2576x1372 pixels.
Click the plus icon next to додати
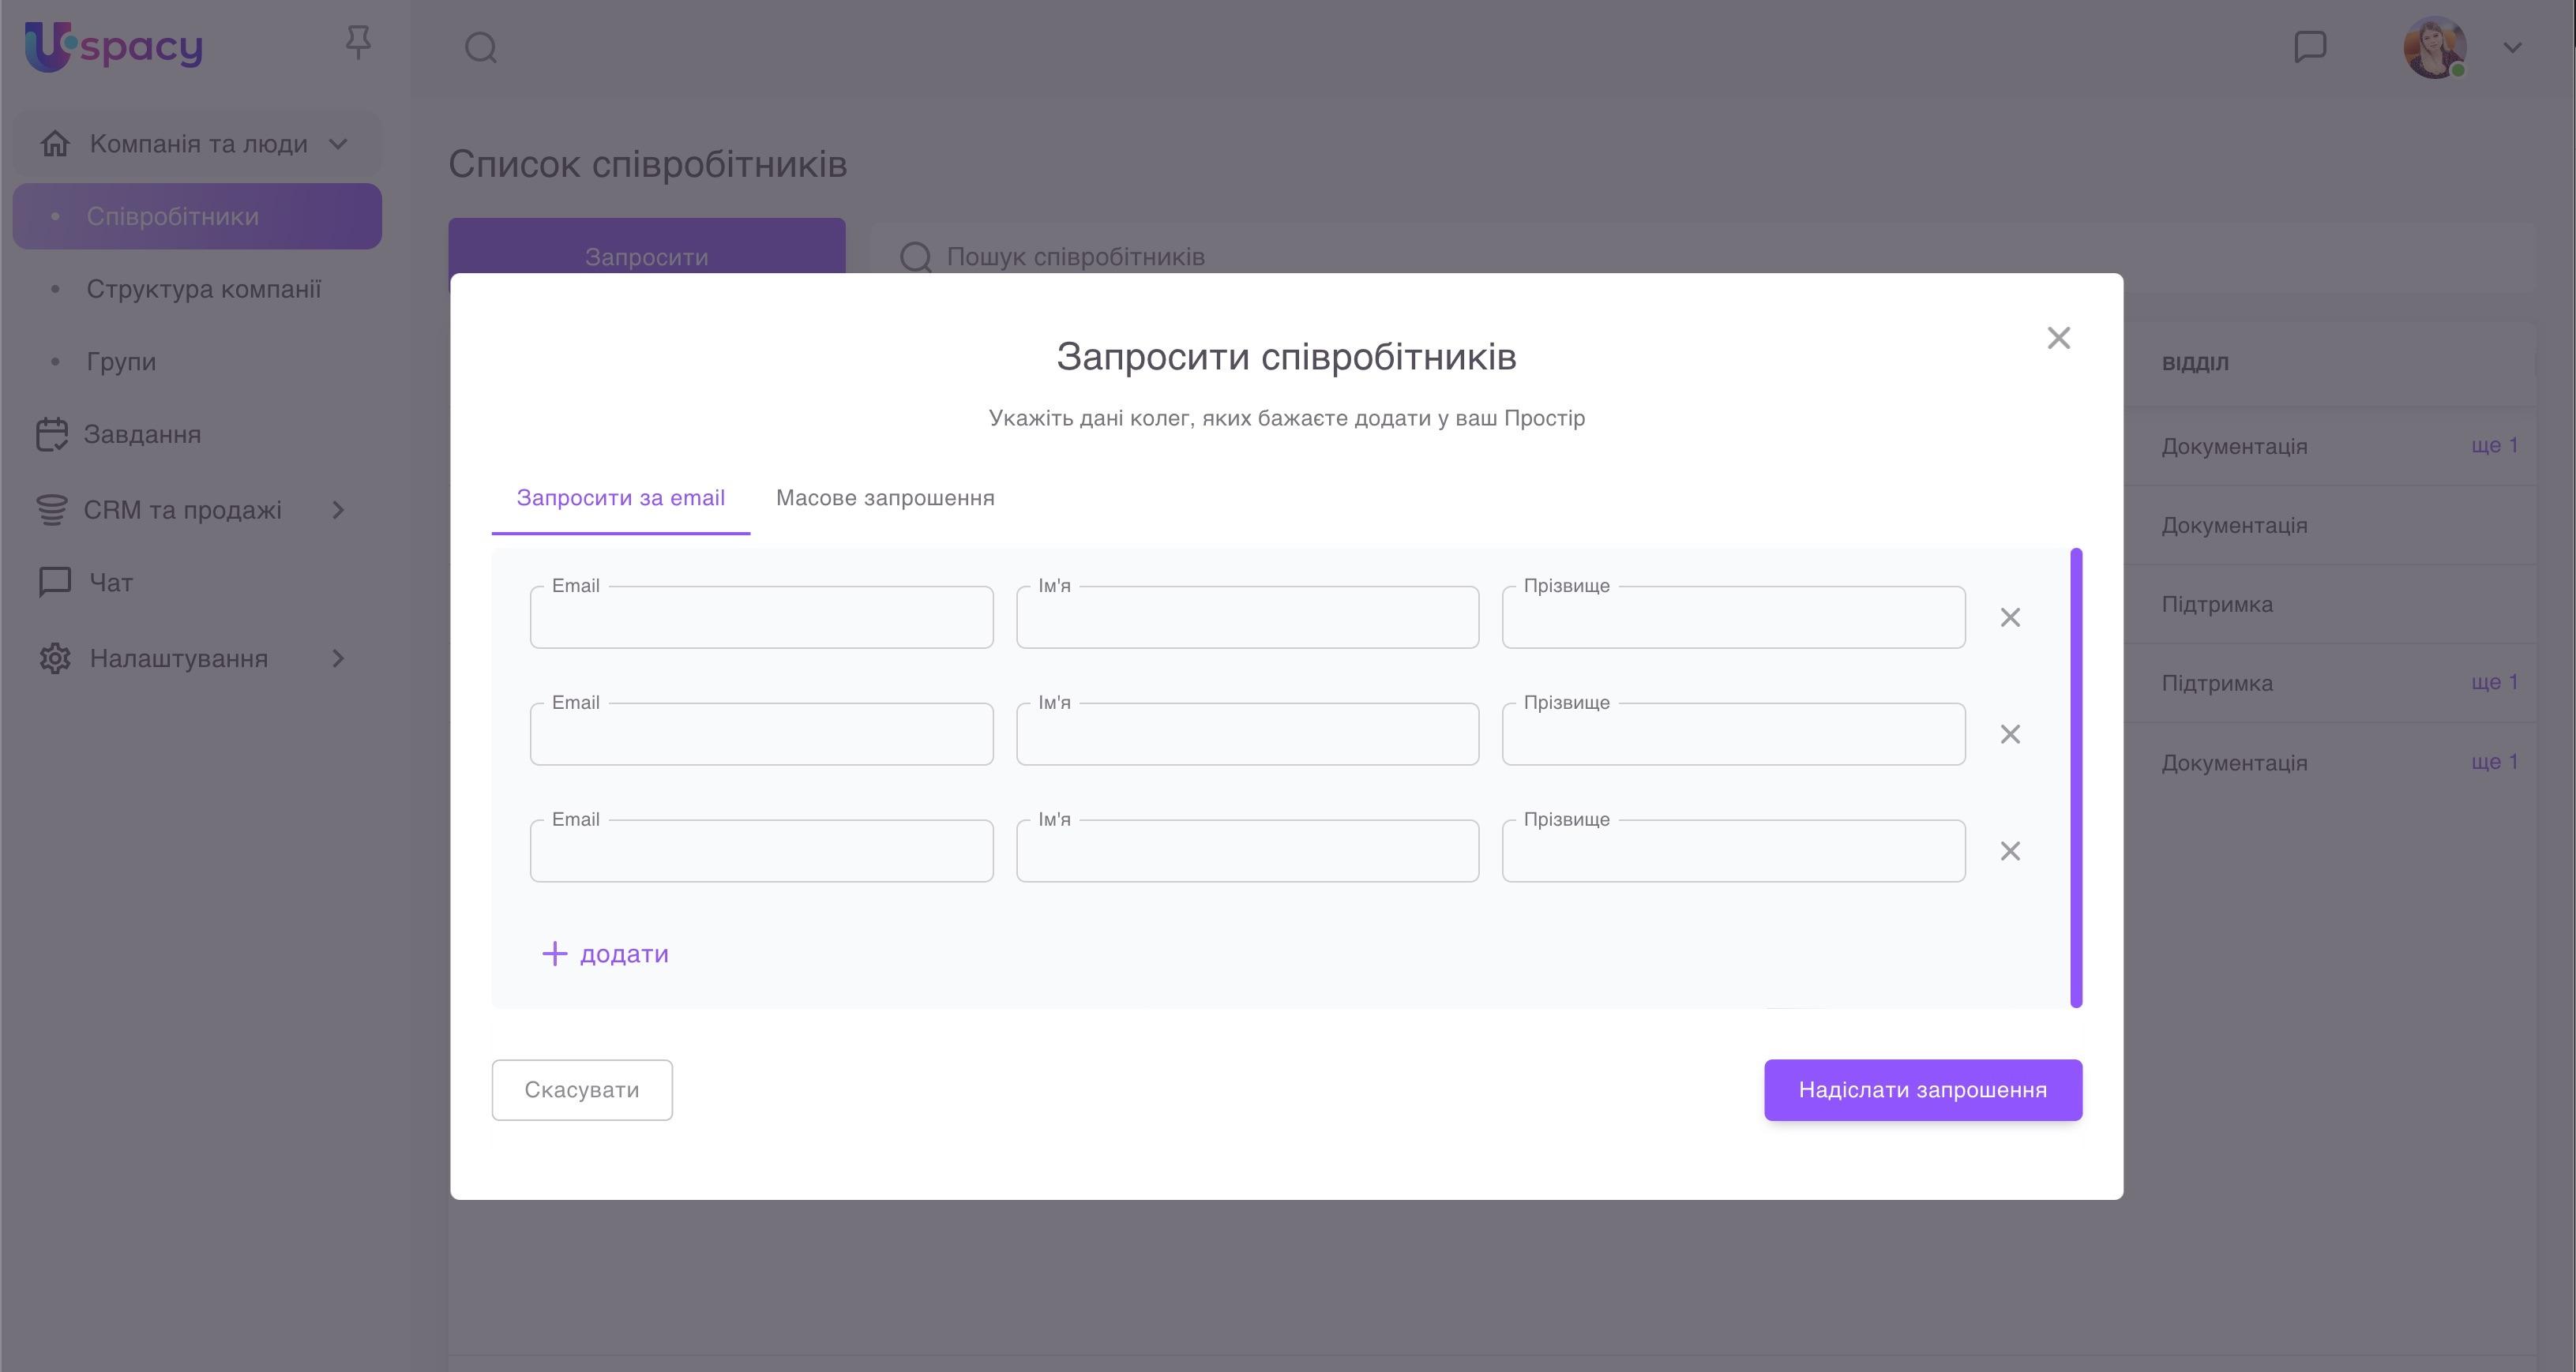click(x=554, y=954)
